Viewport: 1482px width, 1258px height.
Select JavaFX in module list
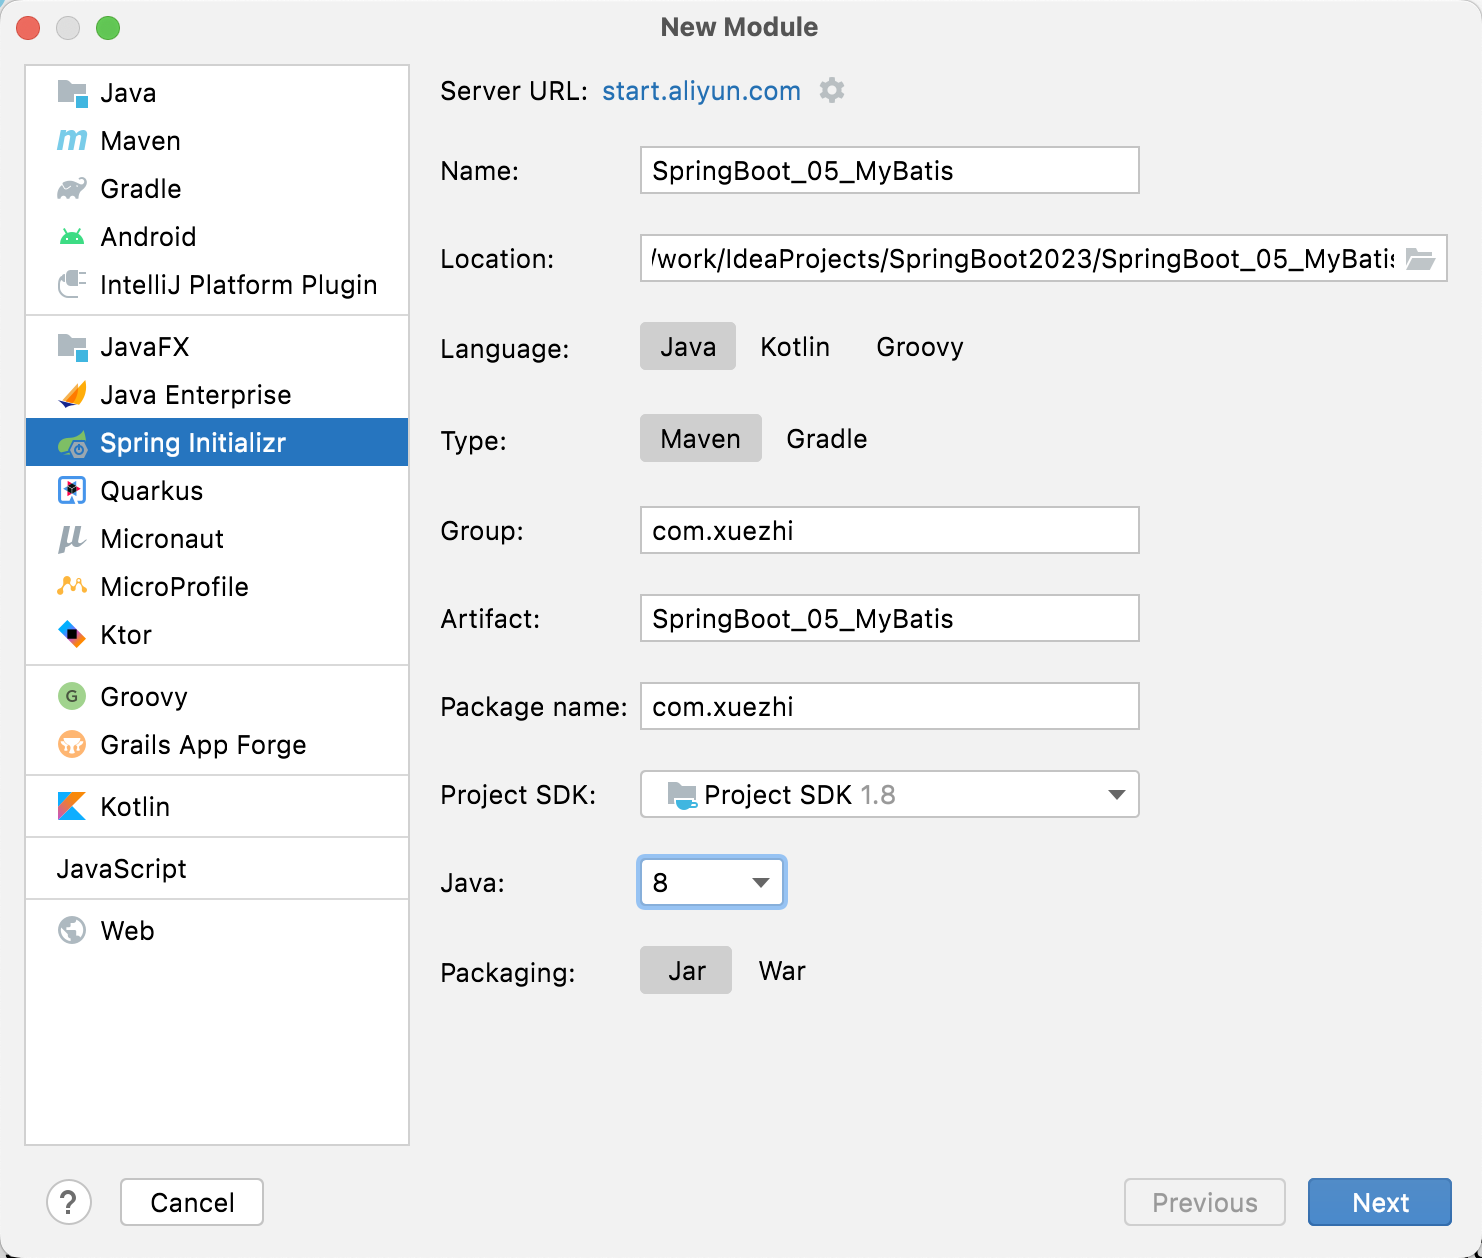tap(217, 347)
